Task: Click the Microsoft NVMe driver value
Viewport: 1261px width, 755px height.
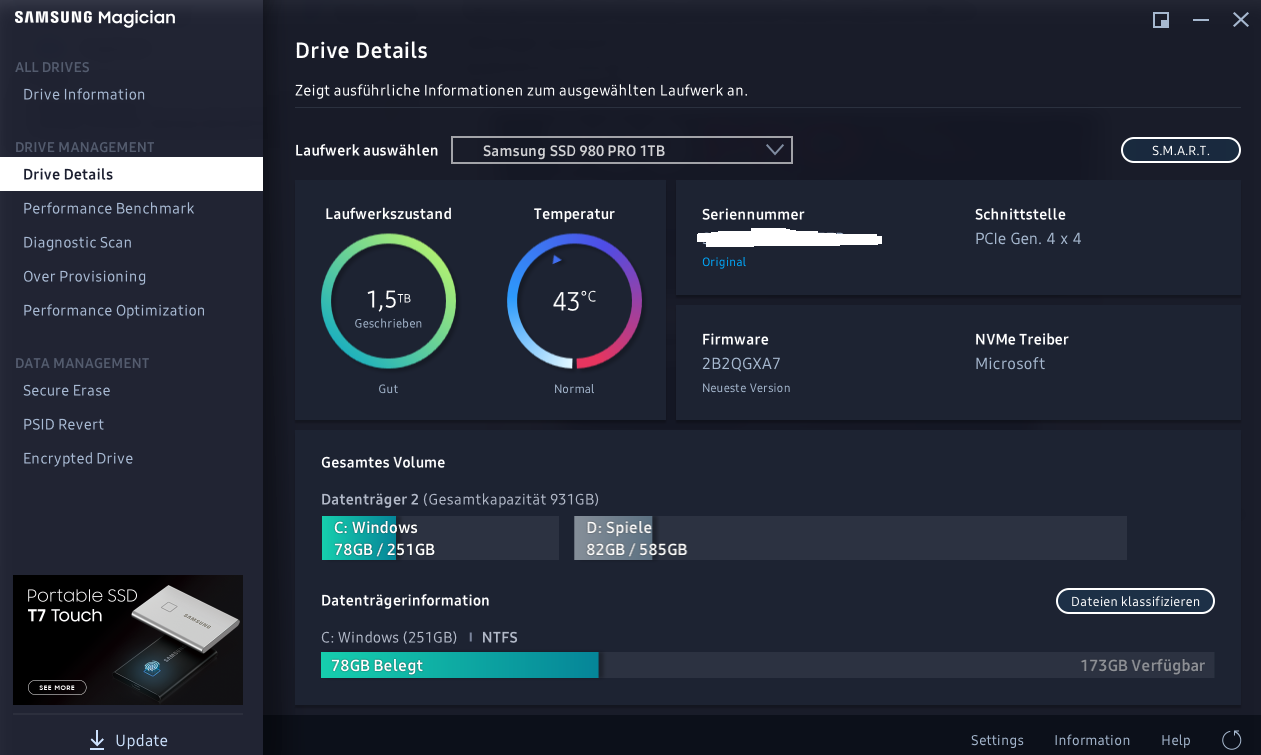Action: click(1010, 364)
